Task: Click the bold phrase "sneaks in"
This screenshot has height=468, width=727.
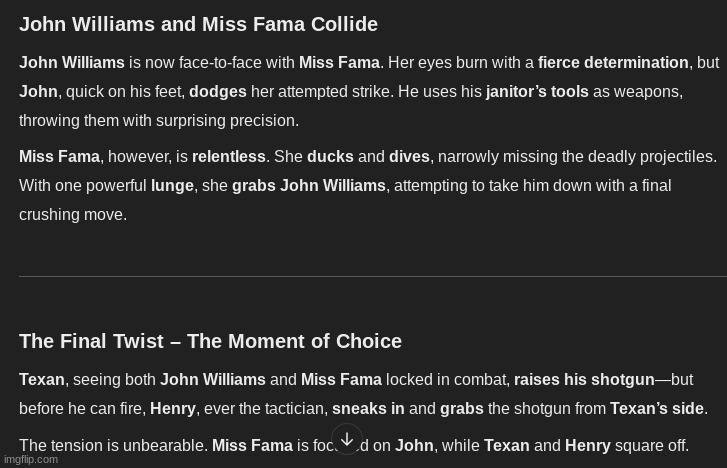Action: click(368, 409)
